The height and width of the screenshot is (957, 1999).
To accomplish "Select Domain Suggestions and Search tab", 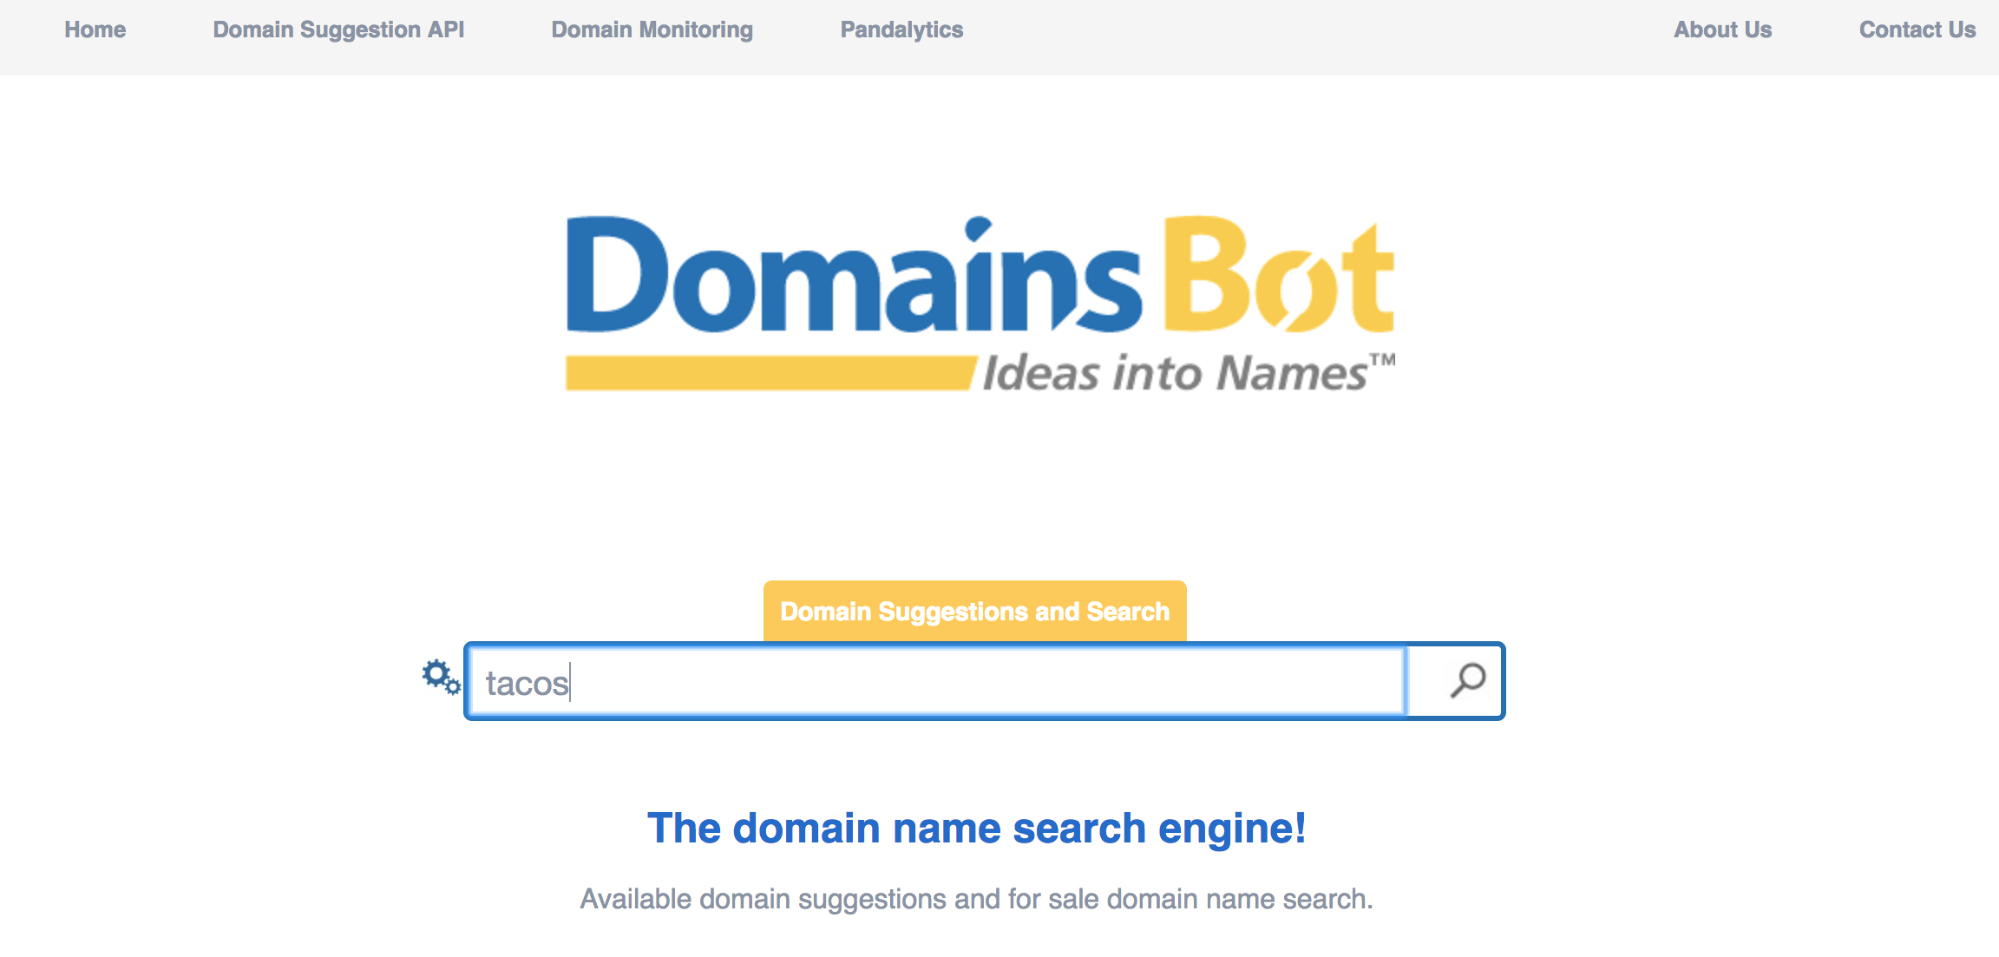I will 975,611.
